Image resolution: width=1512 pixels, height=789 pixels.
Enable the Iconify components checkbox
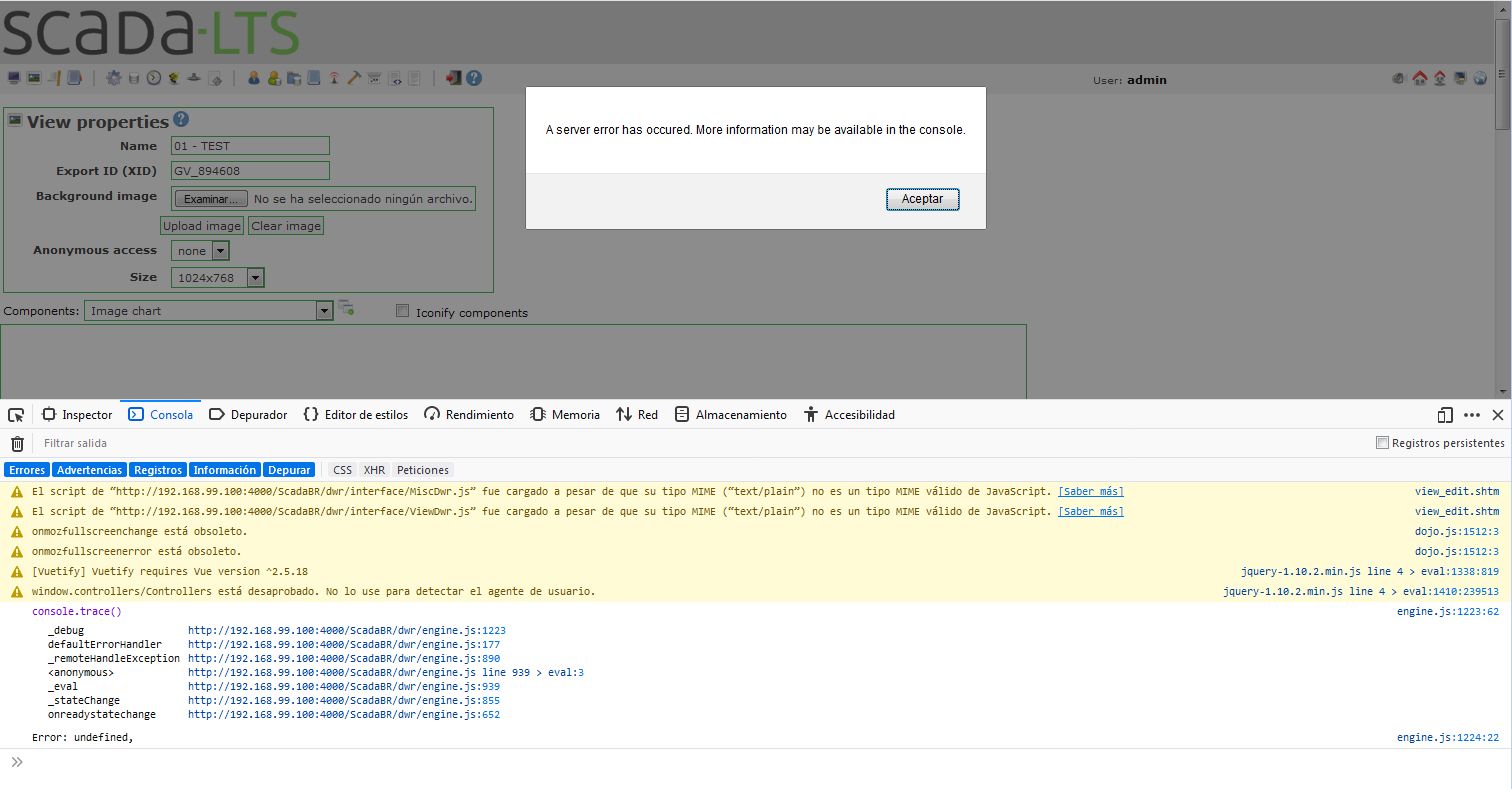[402, 311]
